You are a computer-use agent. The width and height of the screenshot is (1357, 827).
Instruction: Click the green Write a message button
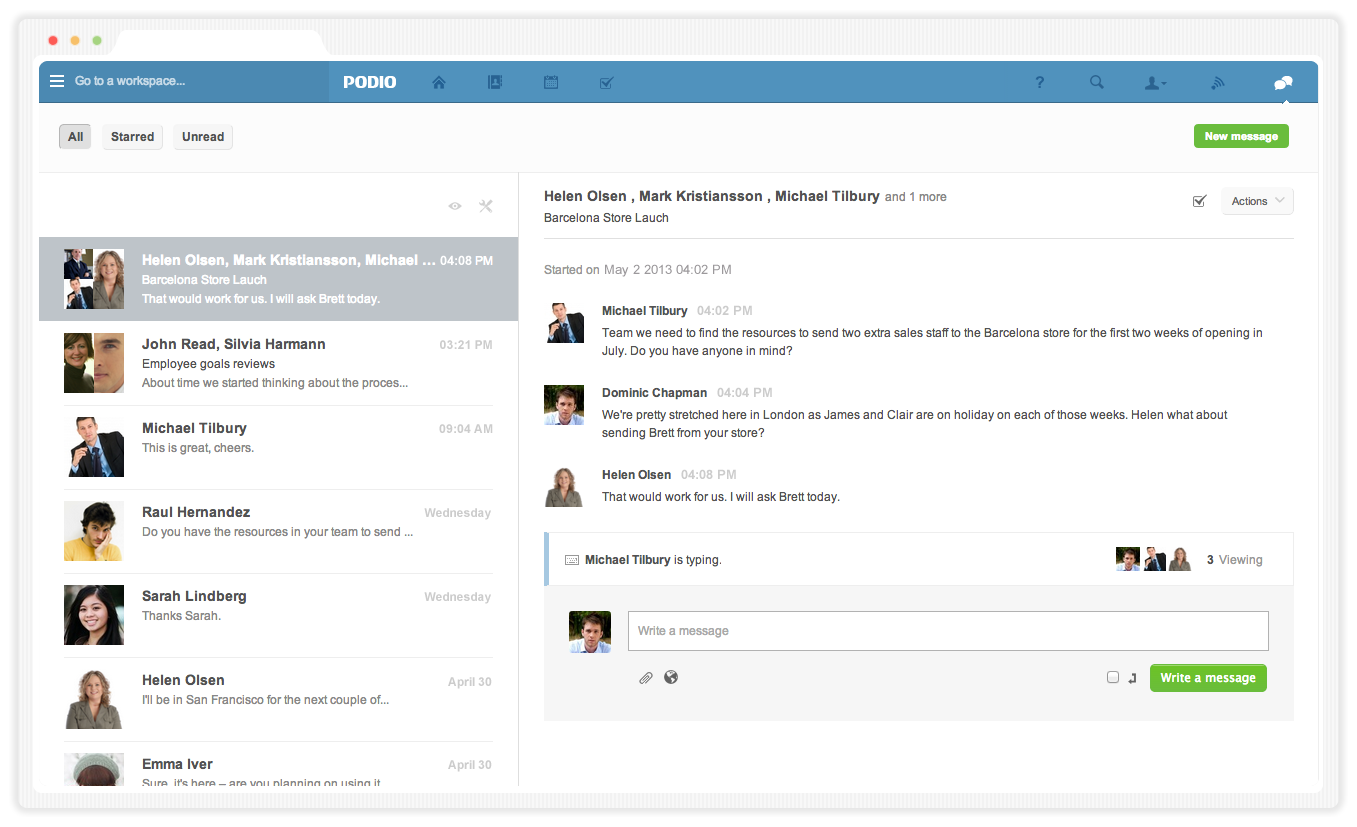pyautogui.click(x=1208, y=678)
